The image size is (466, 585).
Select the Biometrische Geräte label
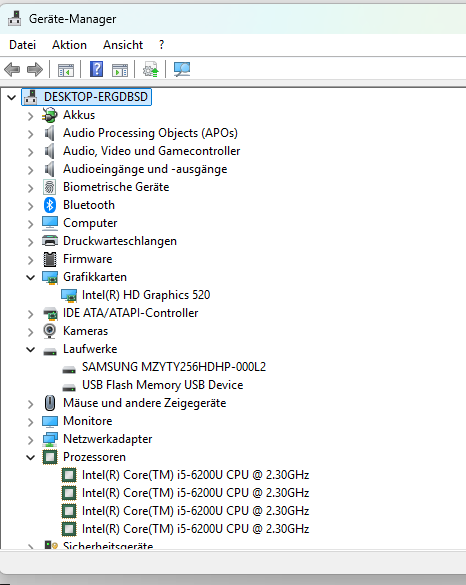click(116, 187)
